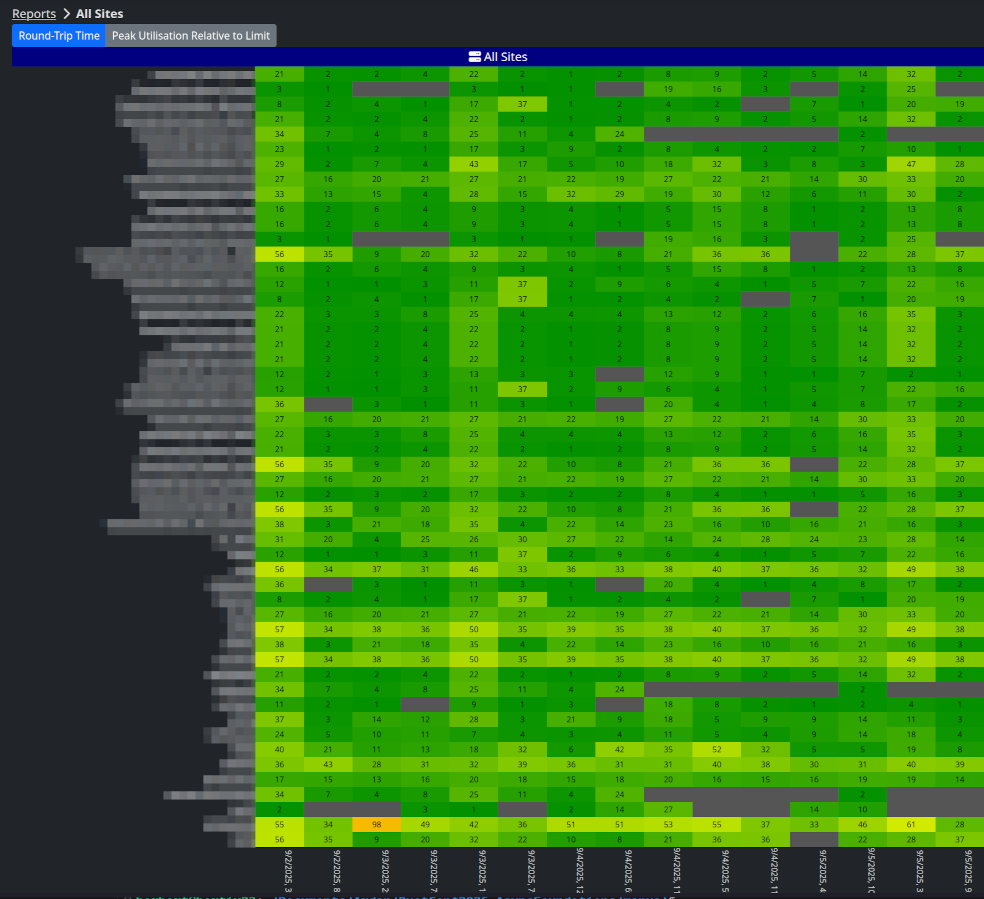Select the highlighted 56 cell on the left
The image size is (984, 899).
pos(279,254)
